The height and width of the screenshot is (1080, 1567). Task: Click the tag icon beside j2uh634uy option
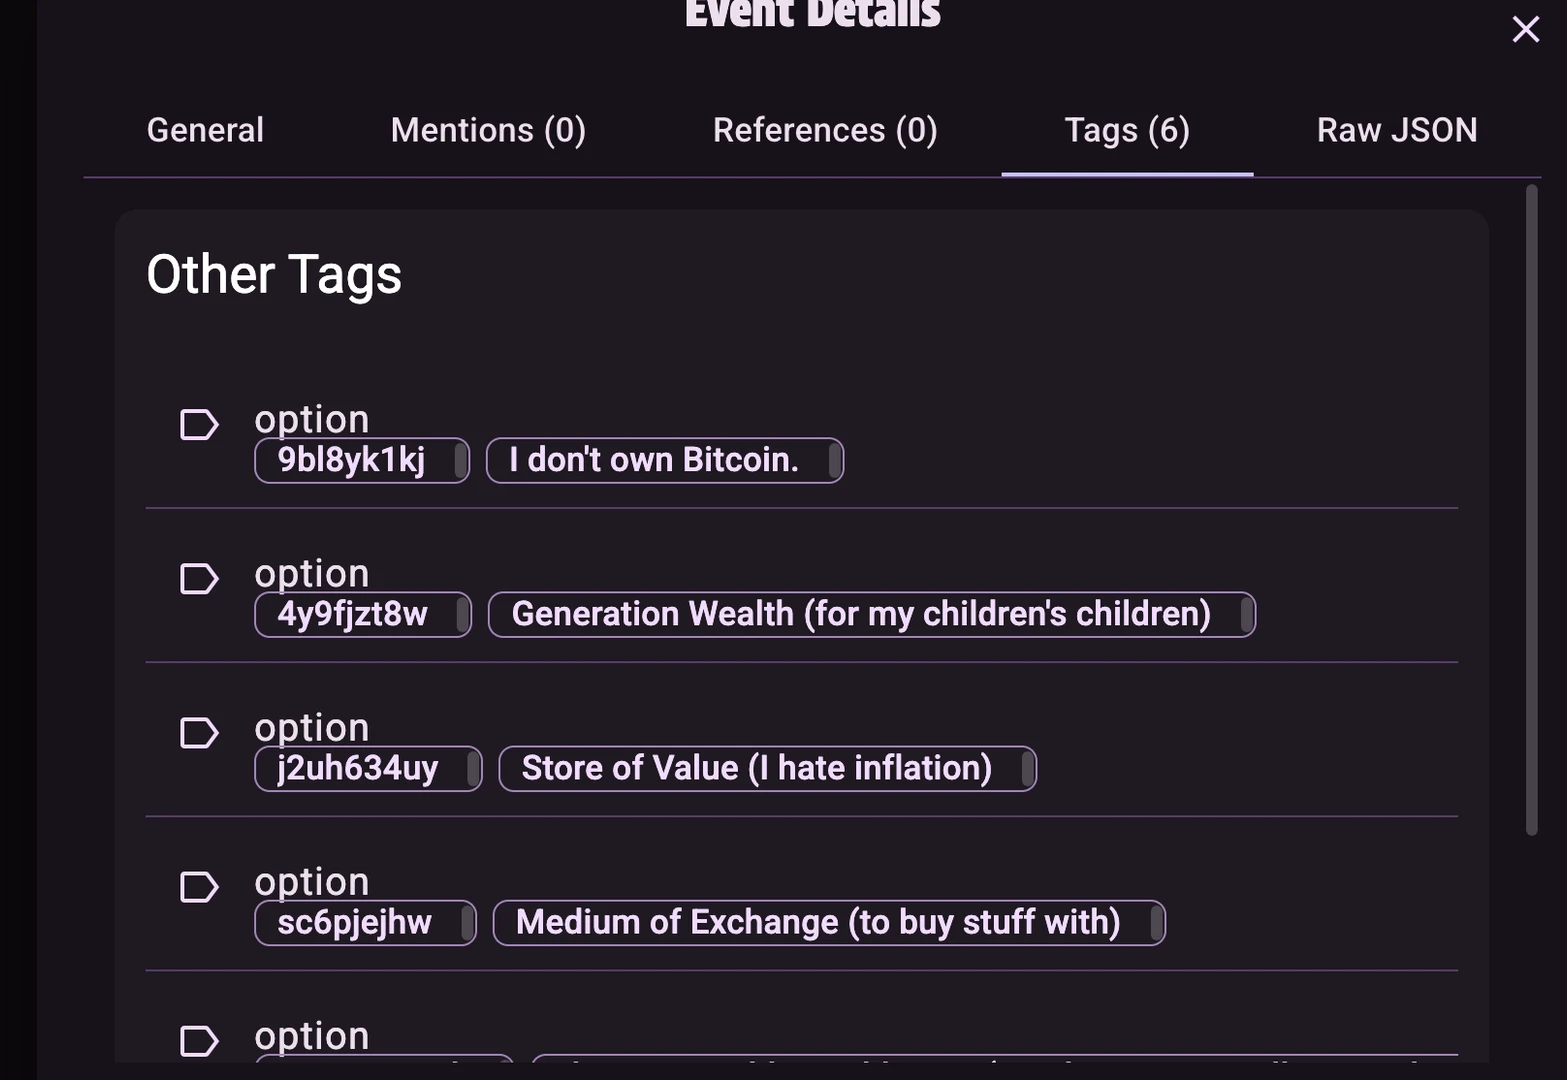click(198, 733)
